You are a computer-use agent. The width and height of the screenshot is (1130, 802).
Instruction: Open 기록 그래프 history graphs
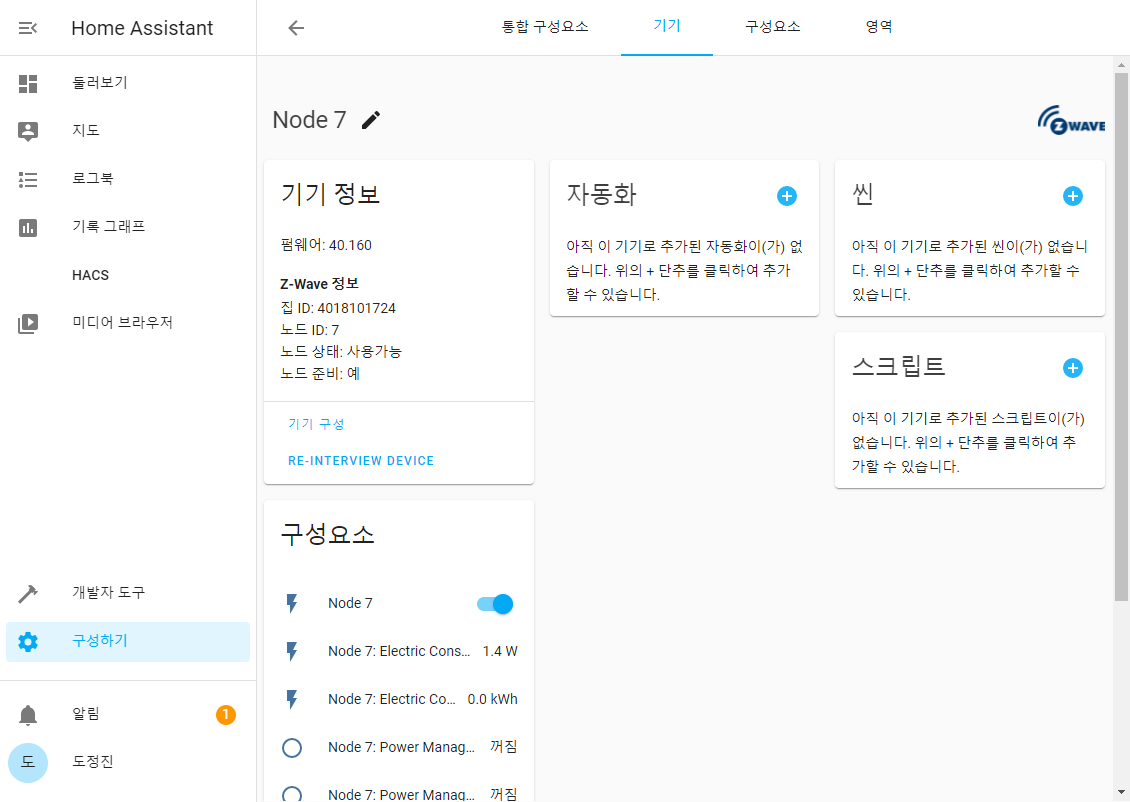(128, 227)
